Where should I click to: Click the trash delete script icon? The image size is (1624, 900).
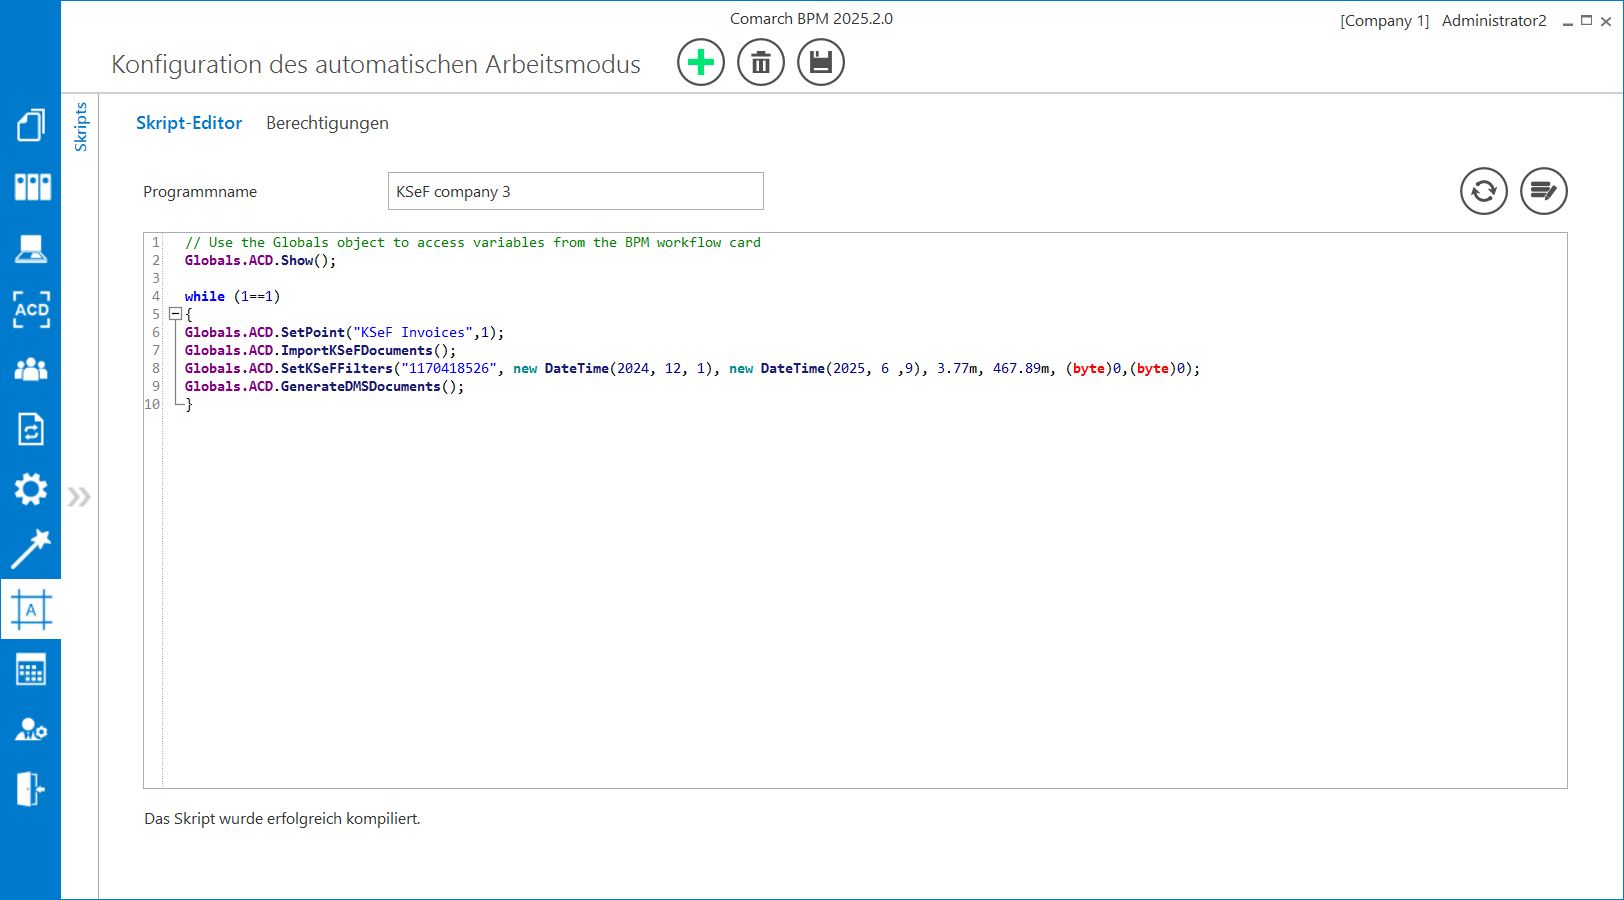(761, 62)
